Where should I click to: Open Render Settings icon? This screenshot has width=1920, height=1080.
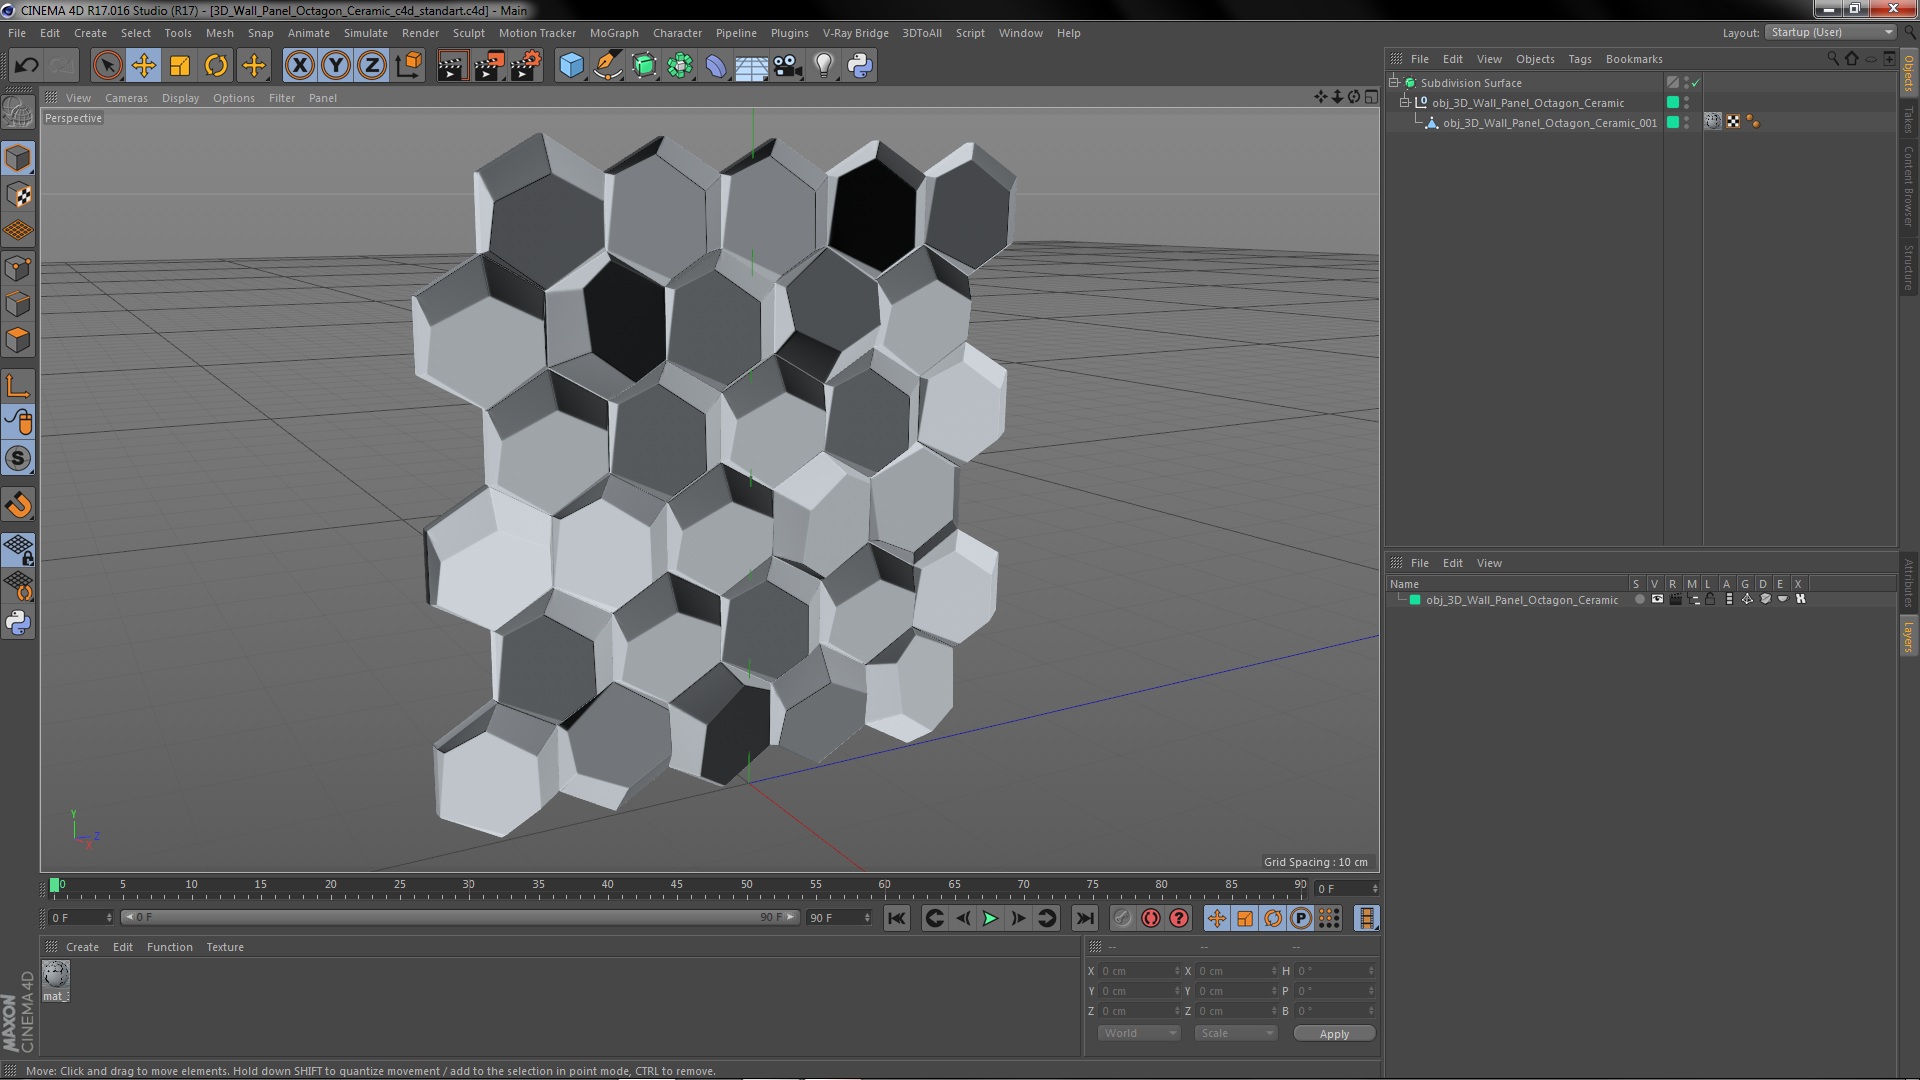[526, 66]
